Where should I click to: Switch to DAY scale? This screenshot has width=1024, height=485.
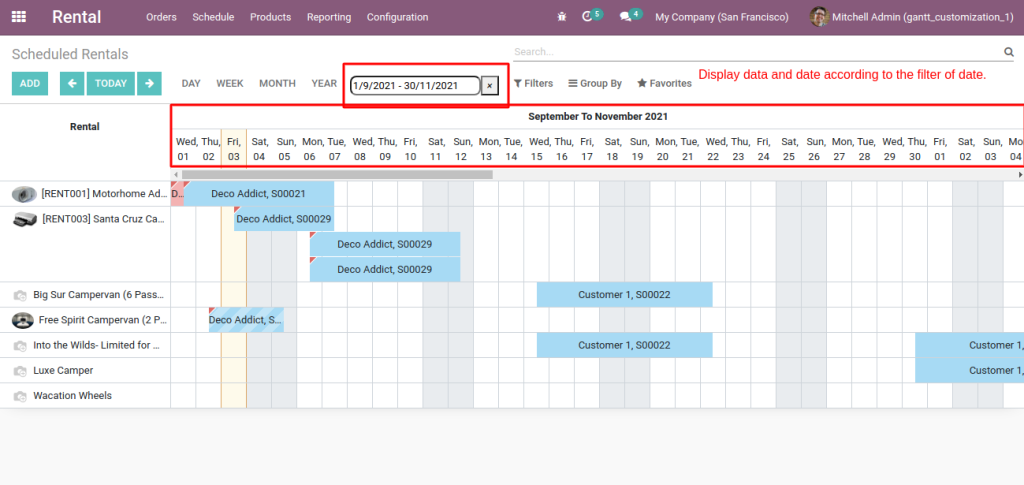point(191,84)
